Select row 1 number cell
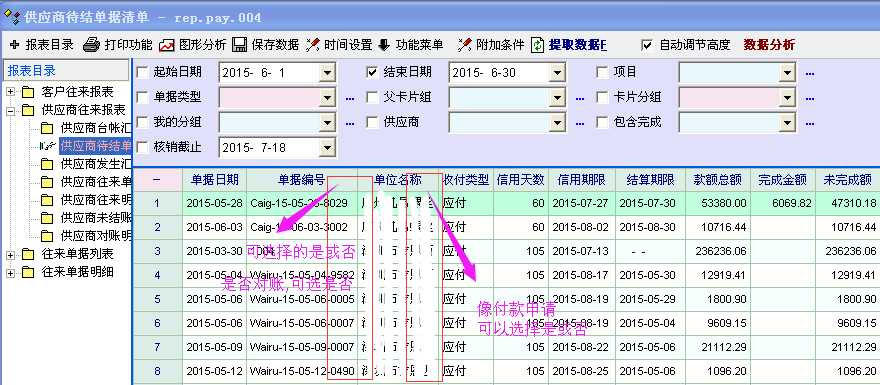 click(157, 203)
